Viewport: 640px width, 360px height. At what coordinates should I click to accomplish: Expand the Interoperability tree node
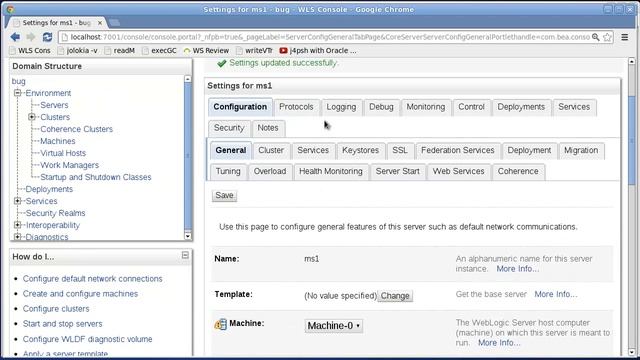tap(18, 225)
